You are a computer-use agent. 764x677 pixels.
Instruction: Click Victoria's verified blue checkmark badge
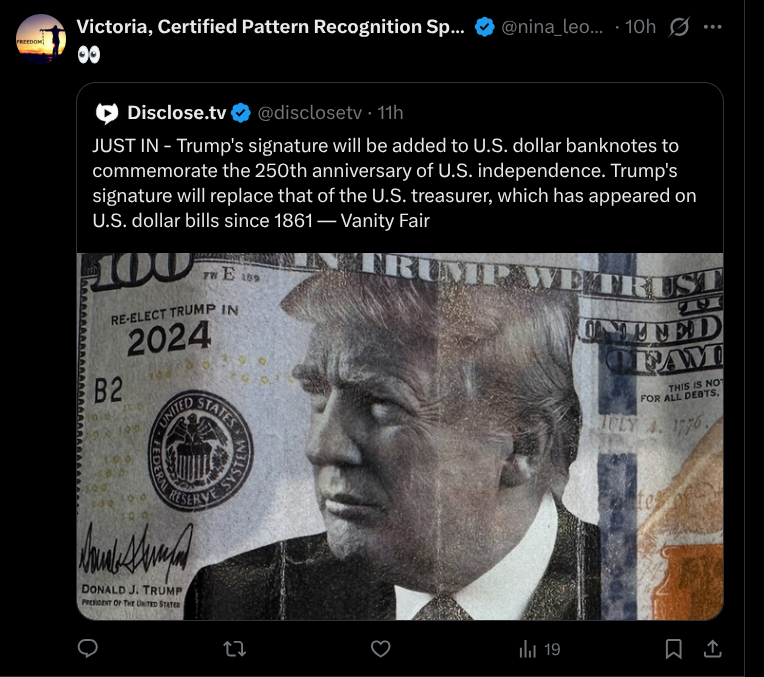tap(484, 27)
